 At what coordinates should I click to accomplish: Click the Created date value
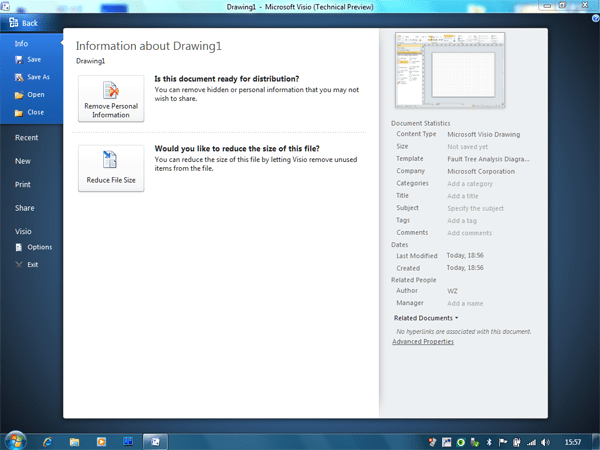(x=465, y=267)
